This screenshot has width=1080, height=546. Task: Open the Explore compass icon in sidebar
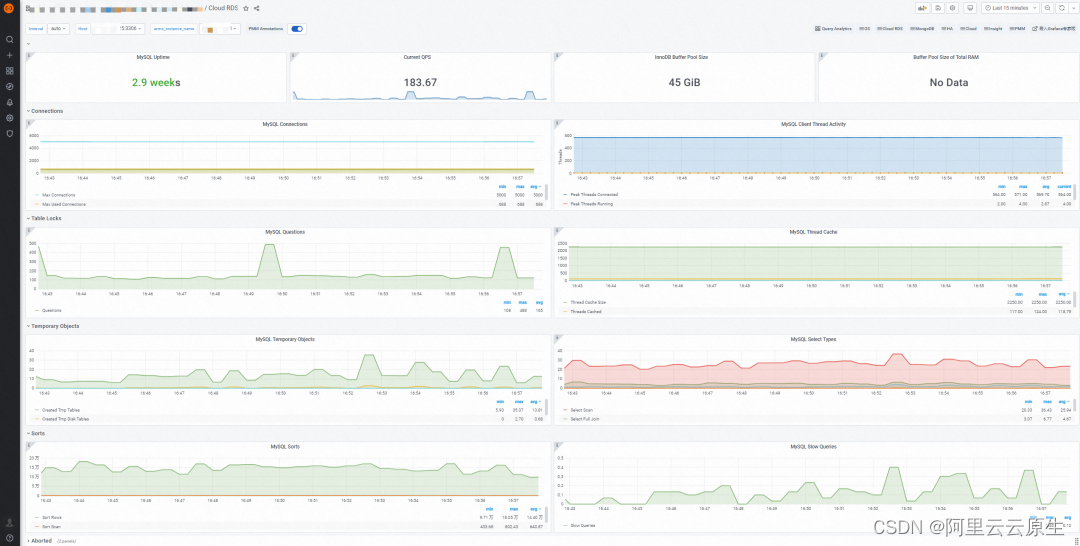pos(10,87)
